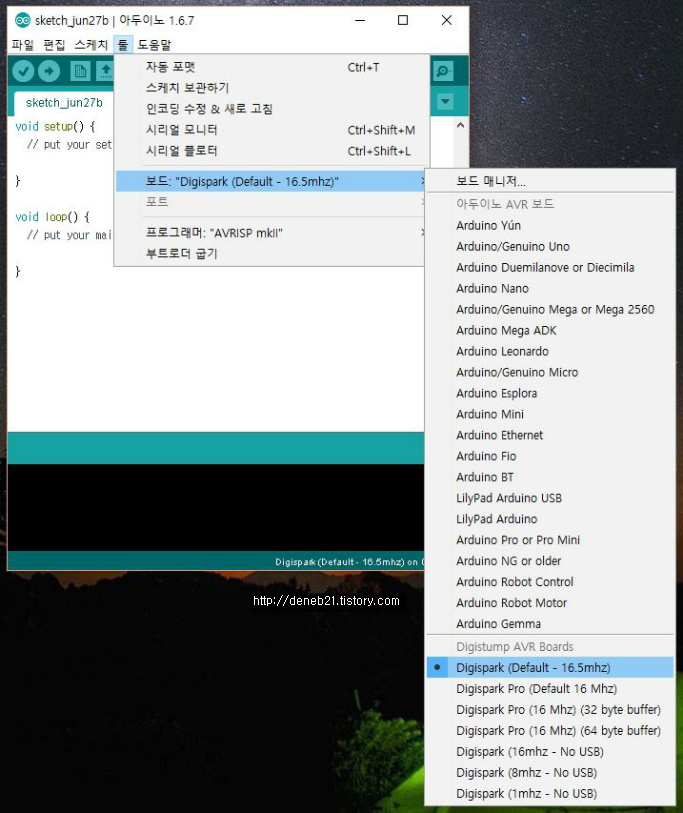Click the Upload arrow icon
This screenshot has width=683, height=813.
point(47,71)
